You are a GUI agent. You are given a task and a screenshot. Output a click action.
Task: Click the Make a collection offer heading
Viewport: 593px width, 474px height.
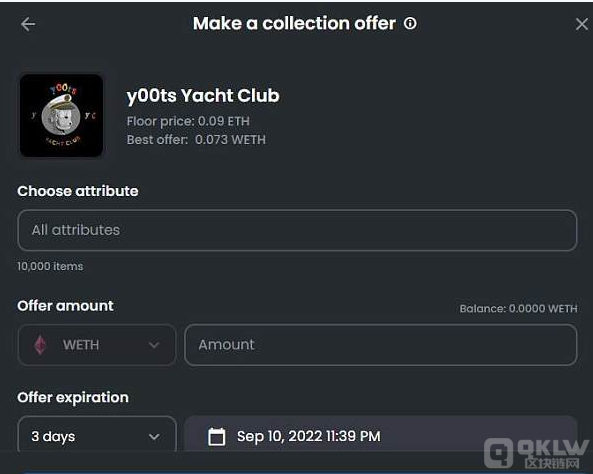pos(294,23)
